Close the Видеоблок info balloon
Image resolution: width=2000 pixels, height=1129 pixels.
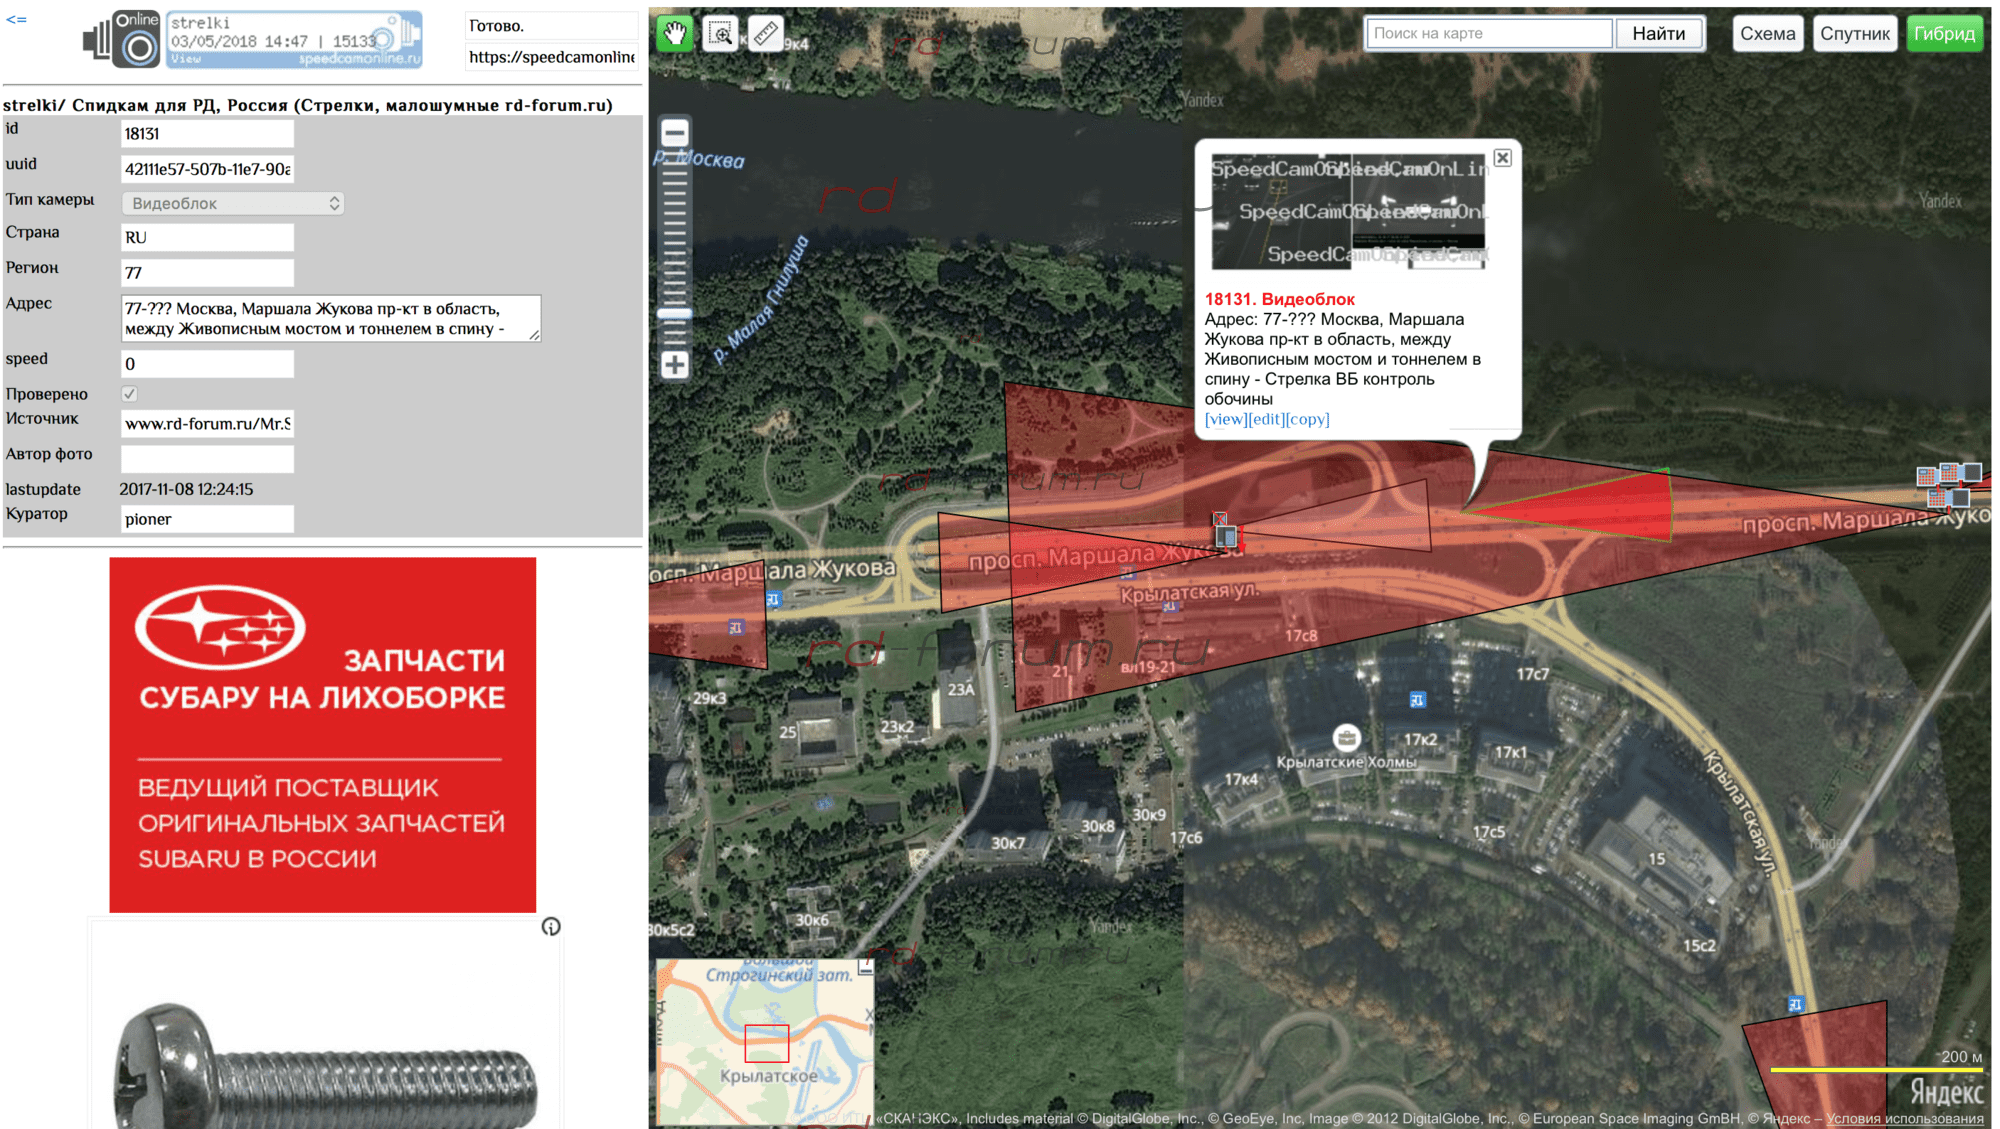point(1502,158)
